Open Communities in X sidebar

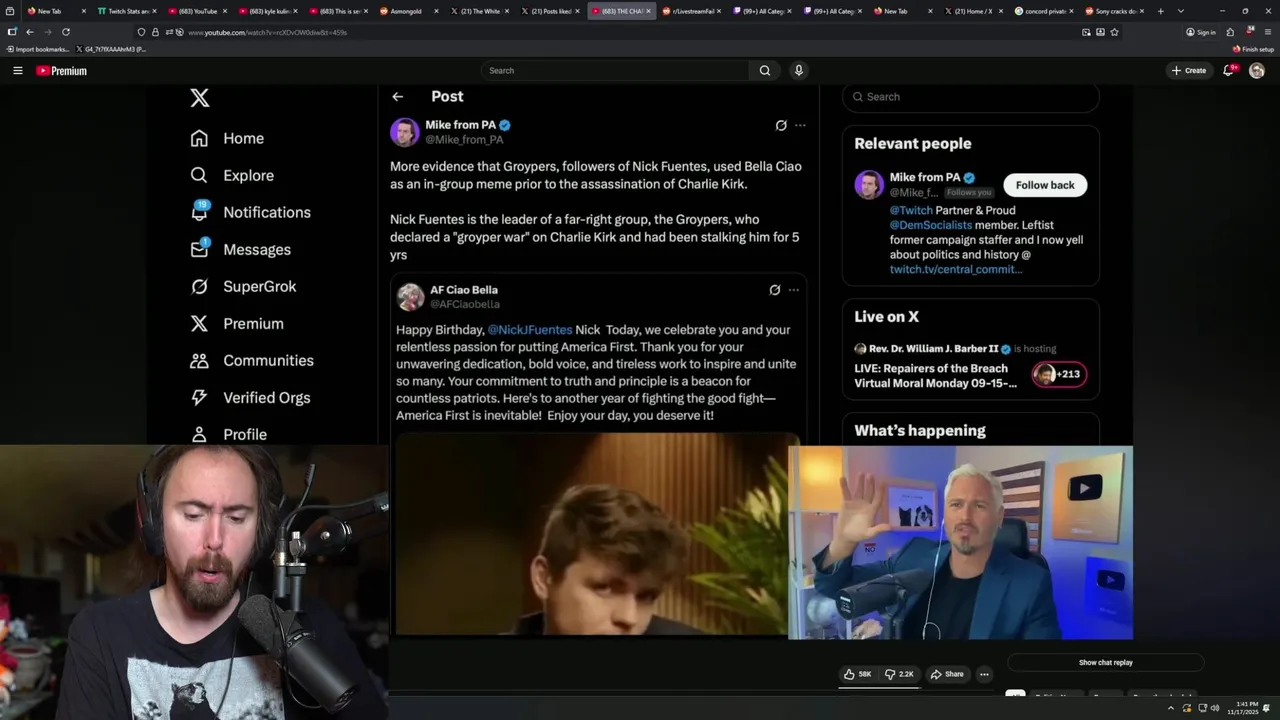(x=251, y=360)
